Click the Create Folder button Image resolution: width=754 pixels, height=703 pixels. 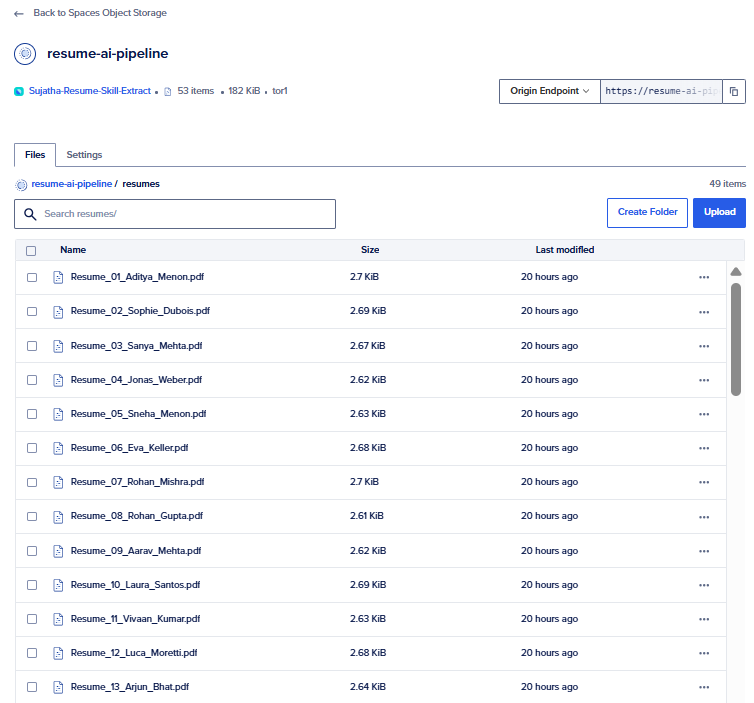[x=647, y=212]
